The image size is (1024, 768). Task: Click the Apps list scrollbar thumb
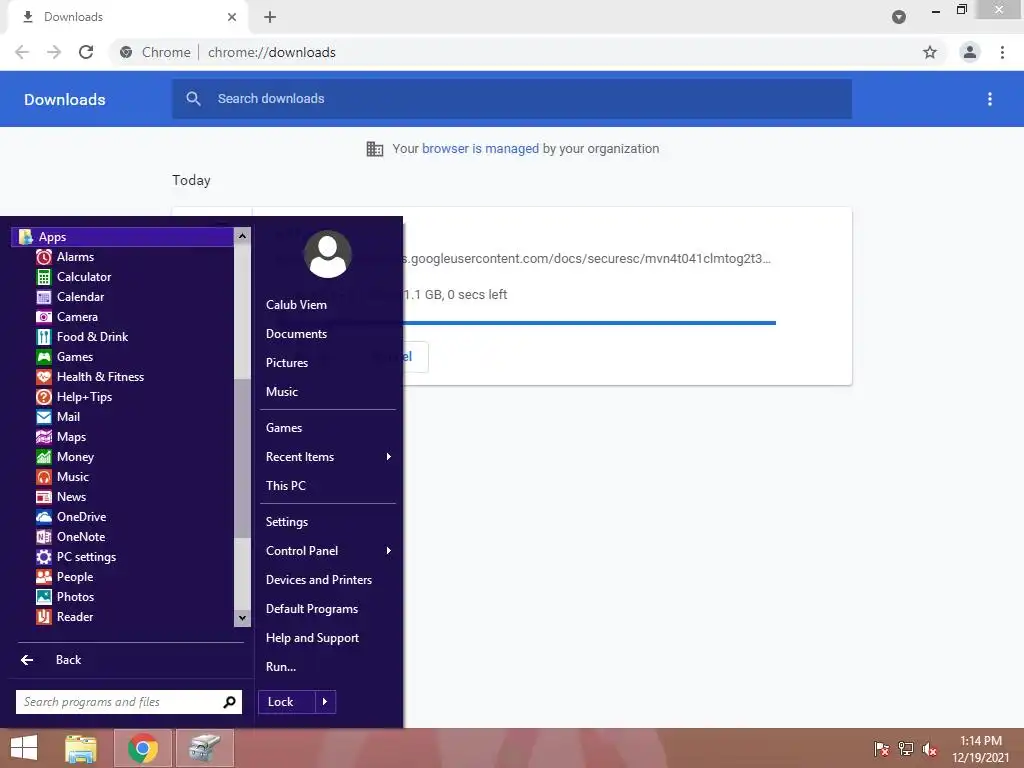coord(242,458)
